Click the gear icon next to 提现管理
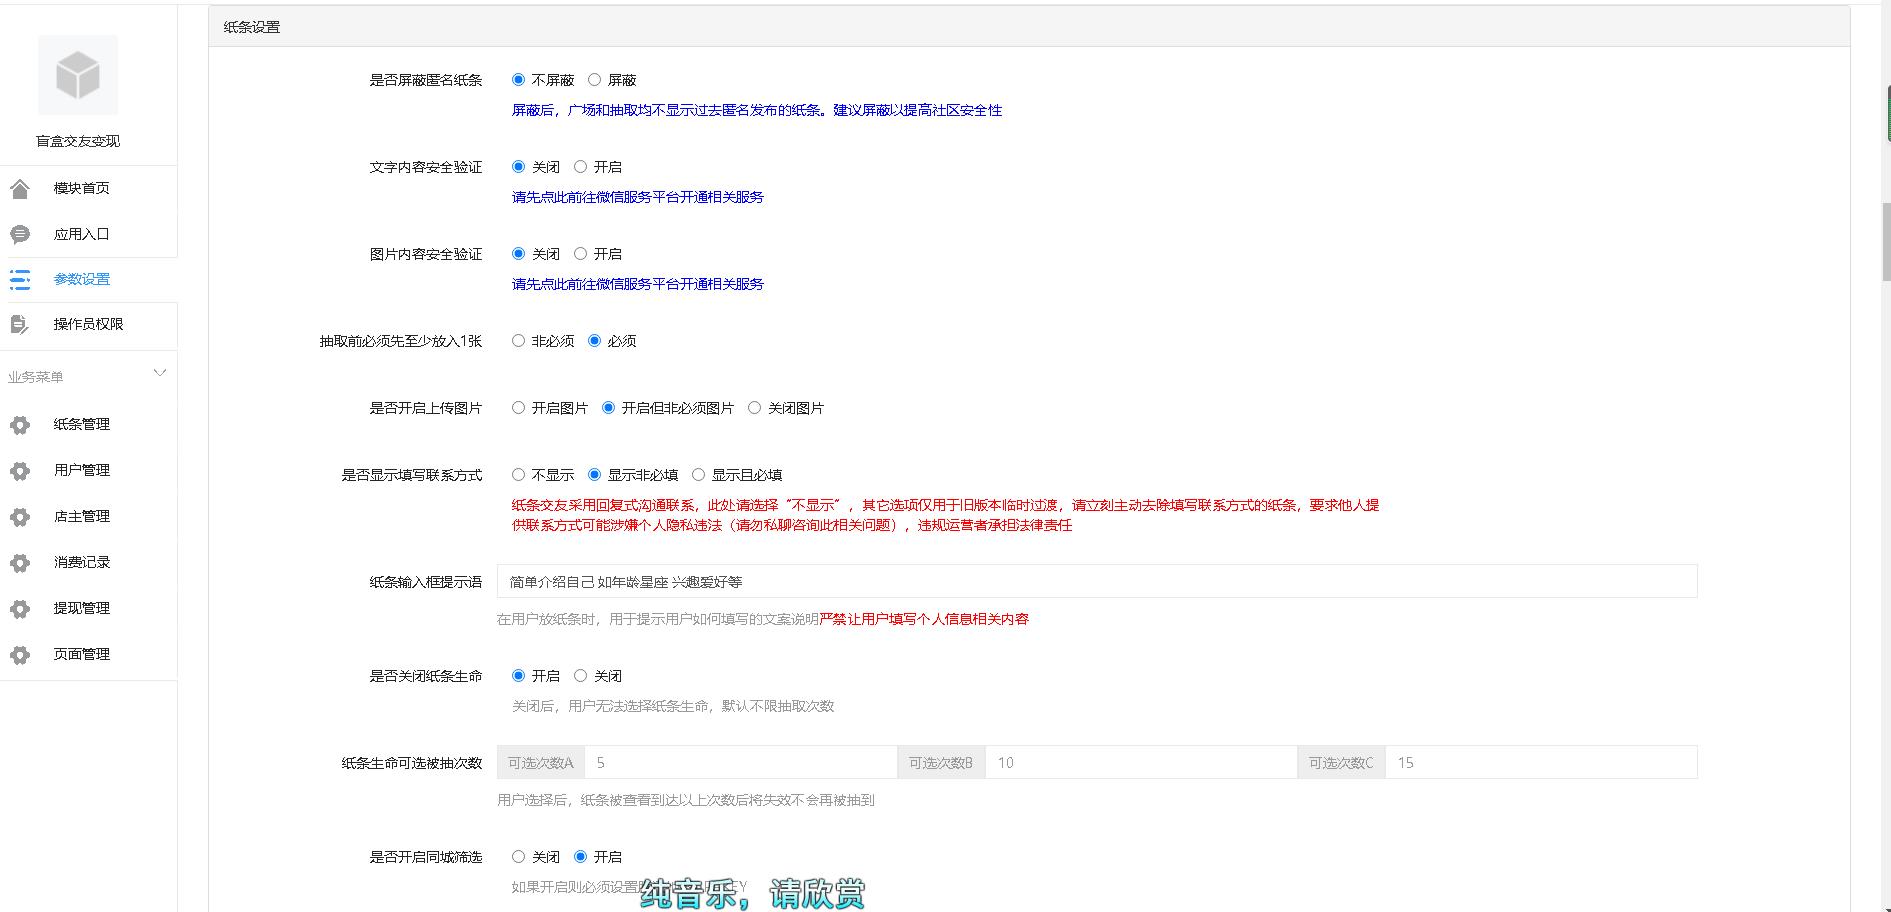1891x912 pixels. pos(21,608)
